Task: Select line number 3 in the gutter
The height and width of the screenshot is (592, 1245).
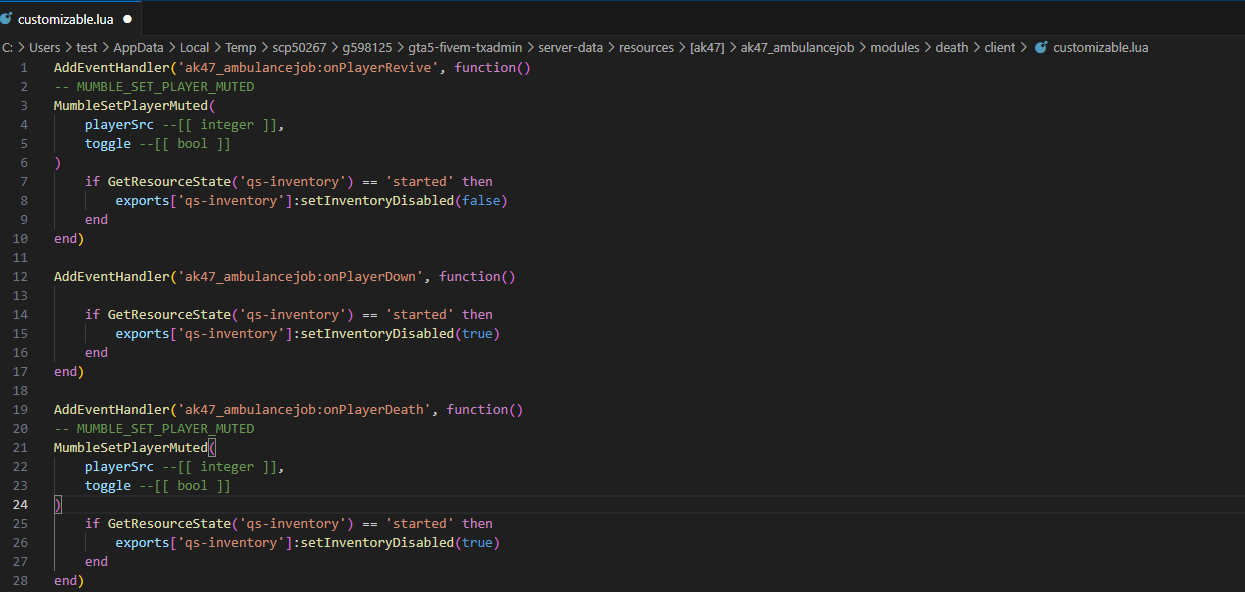Action: tap(24, 106)
